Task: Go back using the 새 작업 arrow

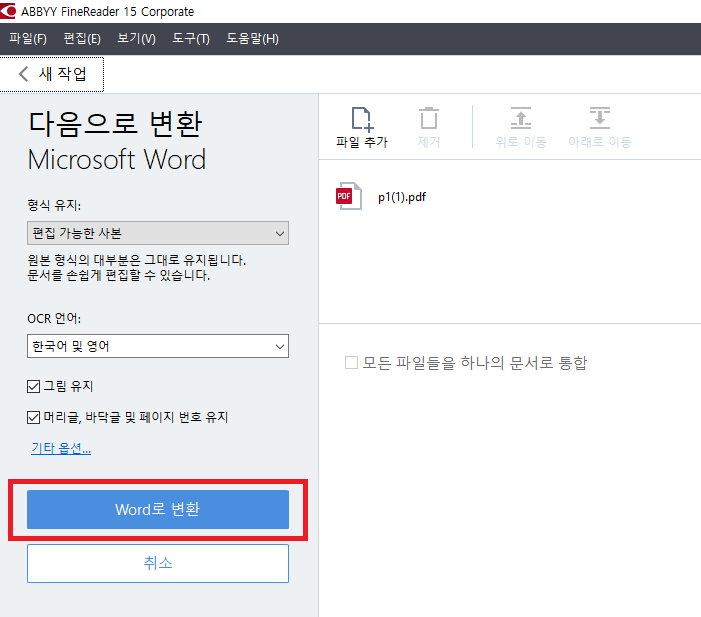Action: tap(24, 74)
